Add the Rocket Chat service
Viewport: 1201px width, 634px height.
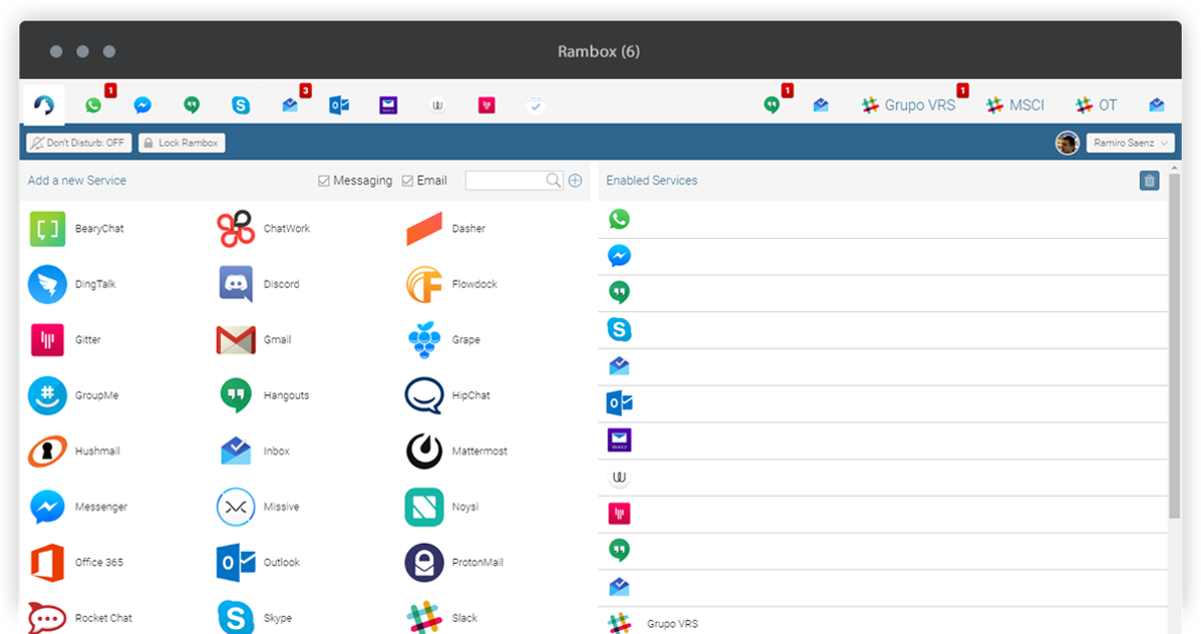tap(81, 618)
